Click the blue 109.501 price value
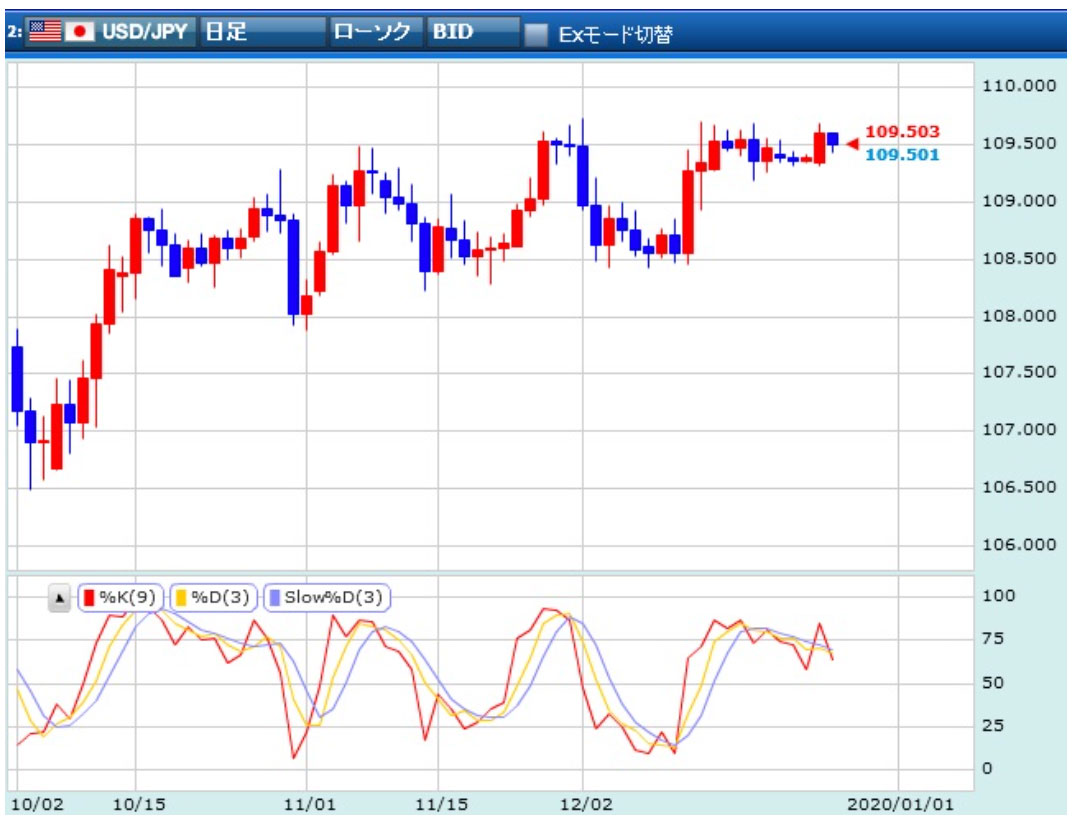The image size is (1072, 820). (x=902, y=155)
